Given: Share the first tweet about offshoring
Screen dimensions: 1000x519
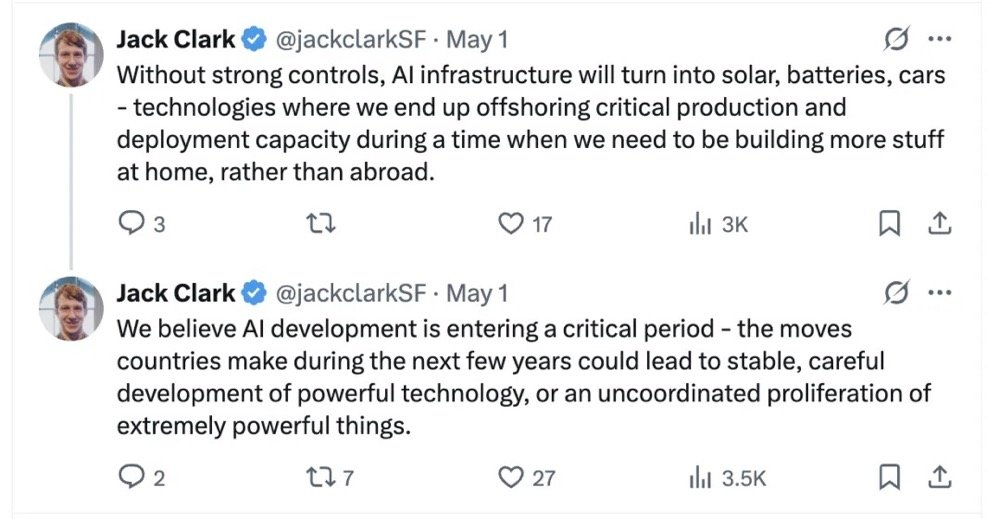Looking at the screenshot, I should pos(940,224).
